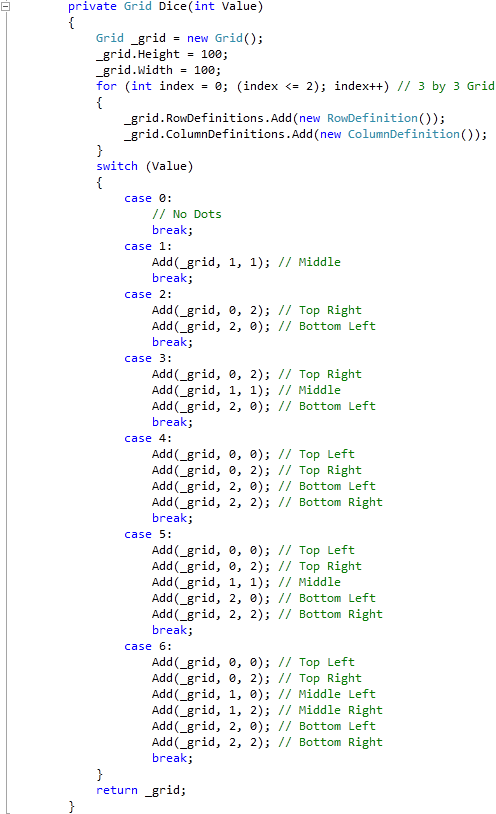
Task: Click the '// Middle' comment under case 5
Action: (x=310, y=582)
